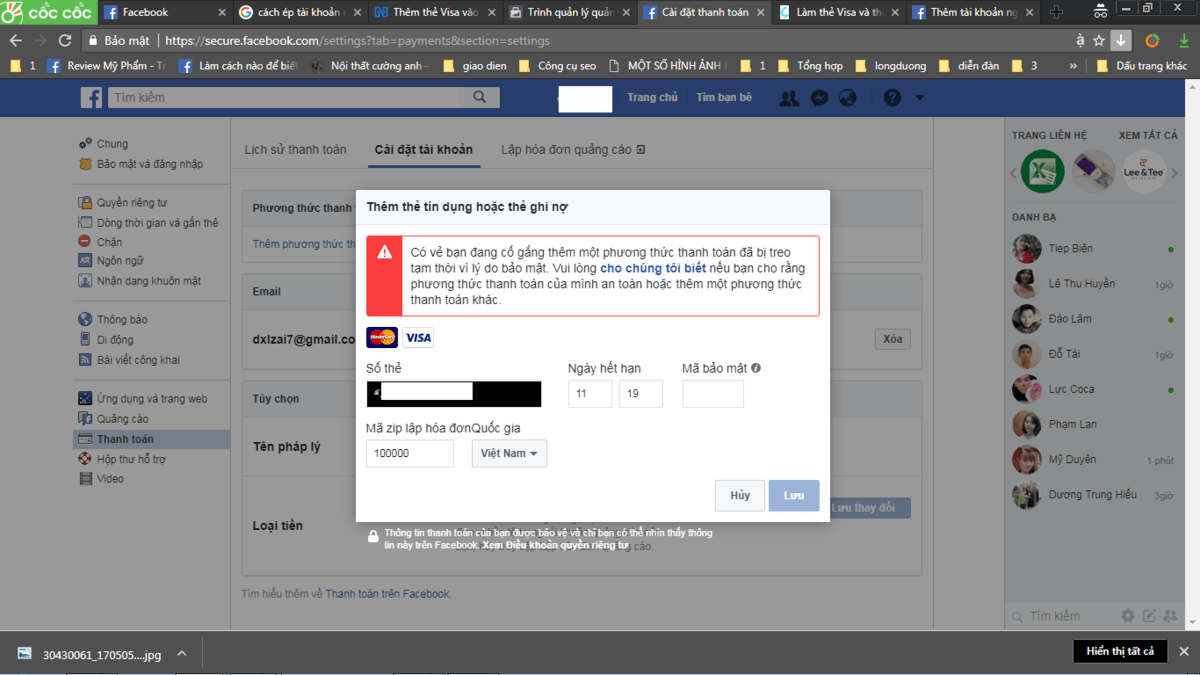Image resolution: width=1200 pixels, height=675 pixels.
Task: Click the Xóa button beside the email
Action: [892, 339]
